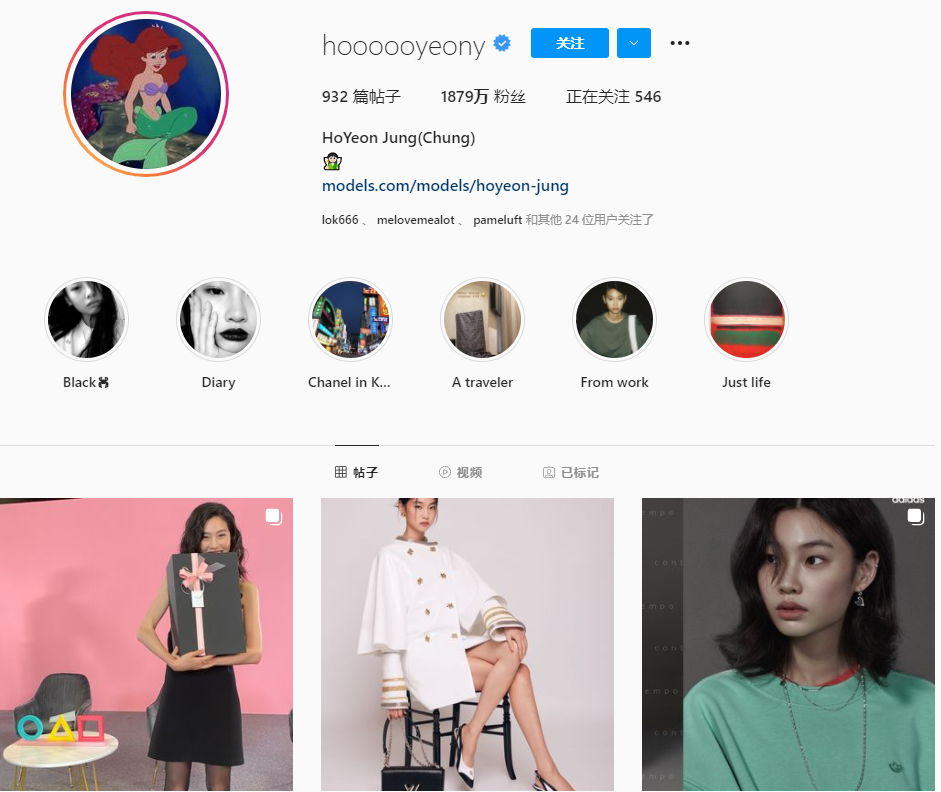
Task: View the 1879万 粉丝 followers list
Action: tap(483, 97)
